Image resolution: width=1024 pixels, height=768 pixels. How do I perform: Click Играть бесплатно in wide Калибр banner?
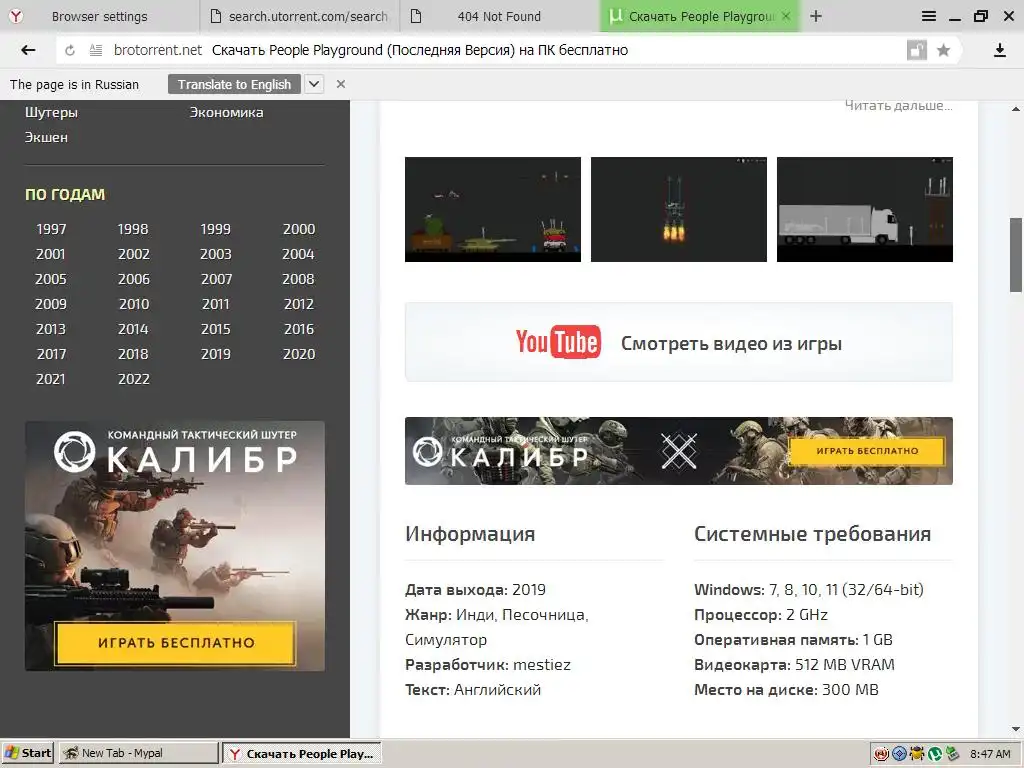[867, 451]
